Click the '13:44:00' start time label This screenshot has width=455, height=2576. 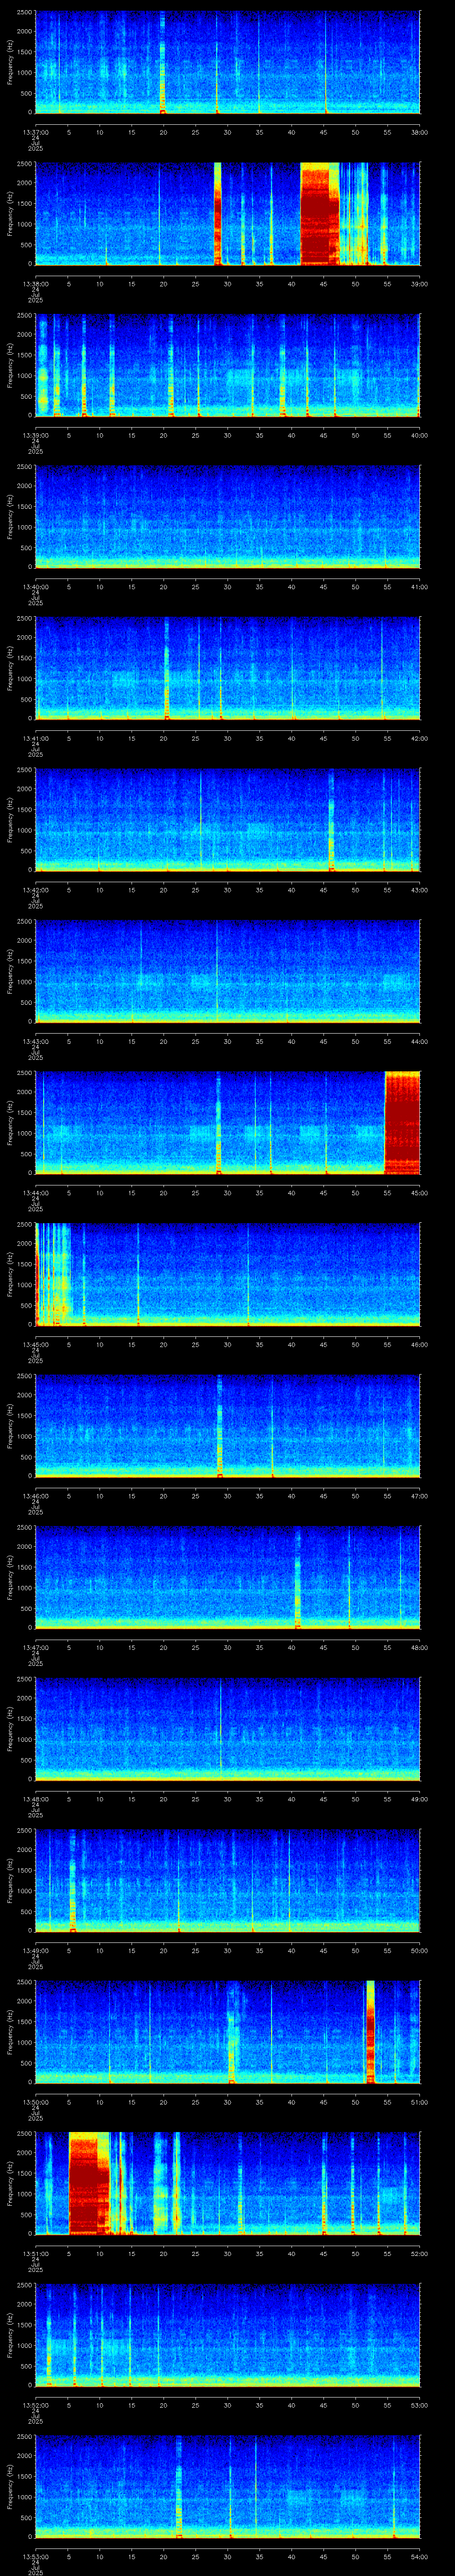point(36,1192)
